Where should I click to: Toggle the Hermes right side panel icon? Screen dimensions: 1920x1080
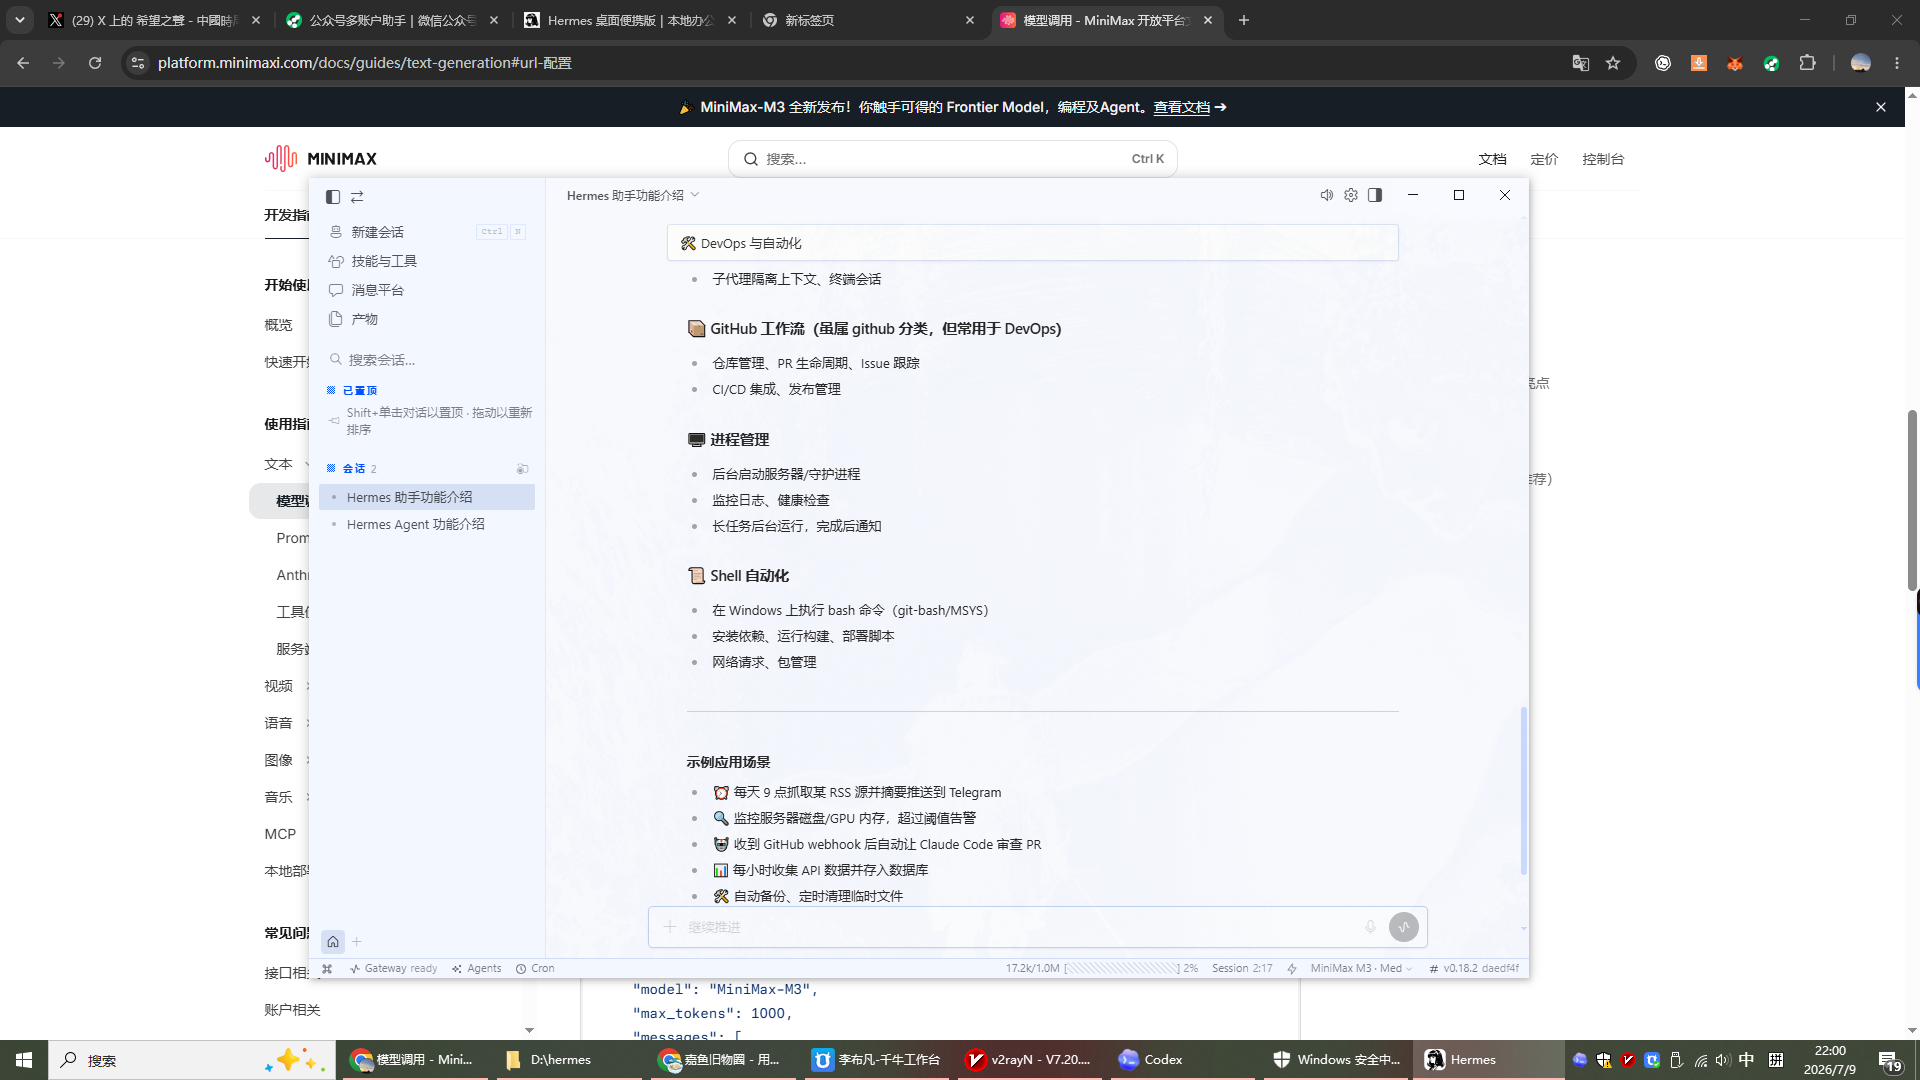point(1375,195)
